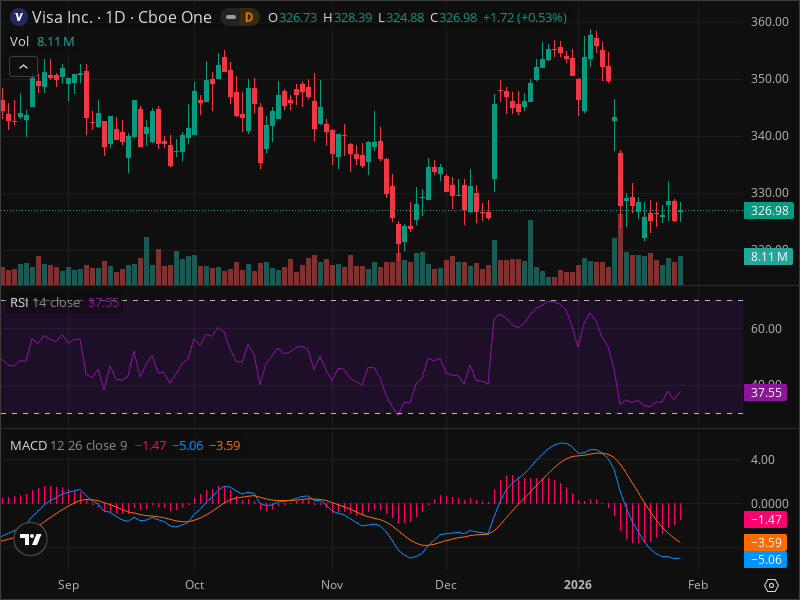Click signal line value −3.59 in legend
The height and width of the screenshot is (600, 800).
(225, 445)
